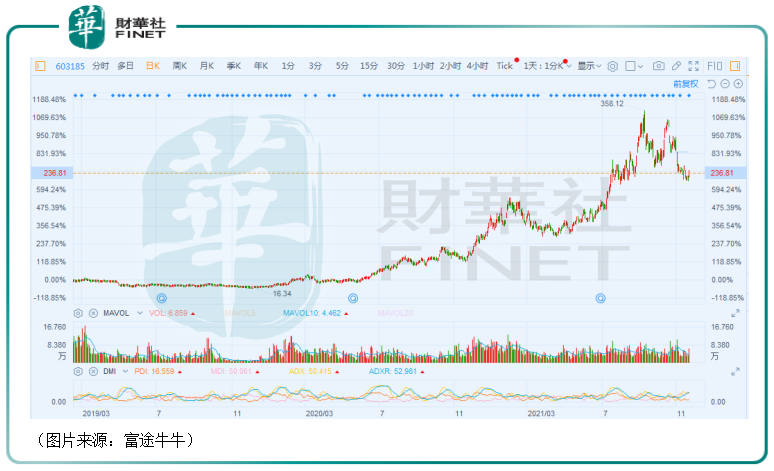Image resolution: width=774 pixels, height=471 pixels.
Task: Click event marker on the 2020 axis
Action: pos(353,298)
